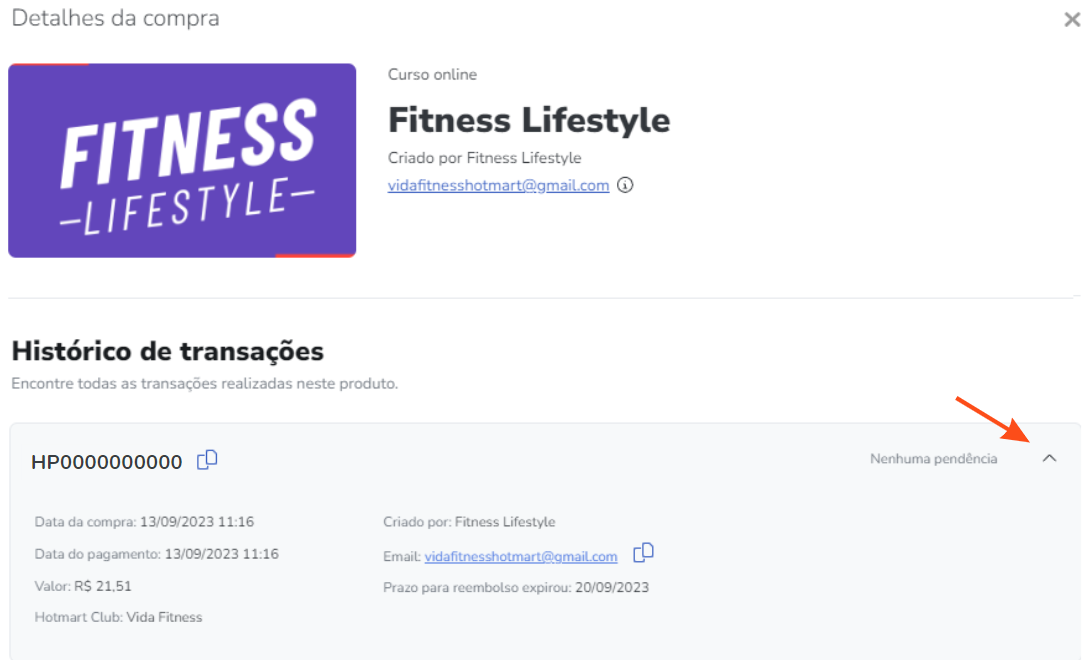This screenshot has height=660, width=1082.
Task: Click the Nenhuma pendência status label
Action: pos(933,459)
